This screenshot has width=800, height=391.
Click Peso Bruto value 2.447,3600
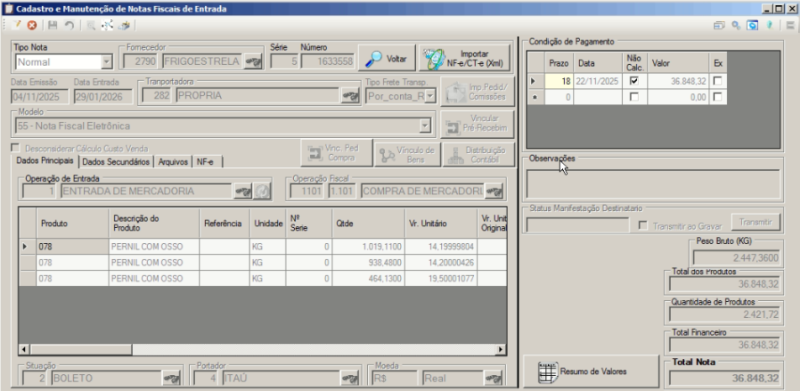coord(737,257)
